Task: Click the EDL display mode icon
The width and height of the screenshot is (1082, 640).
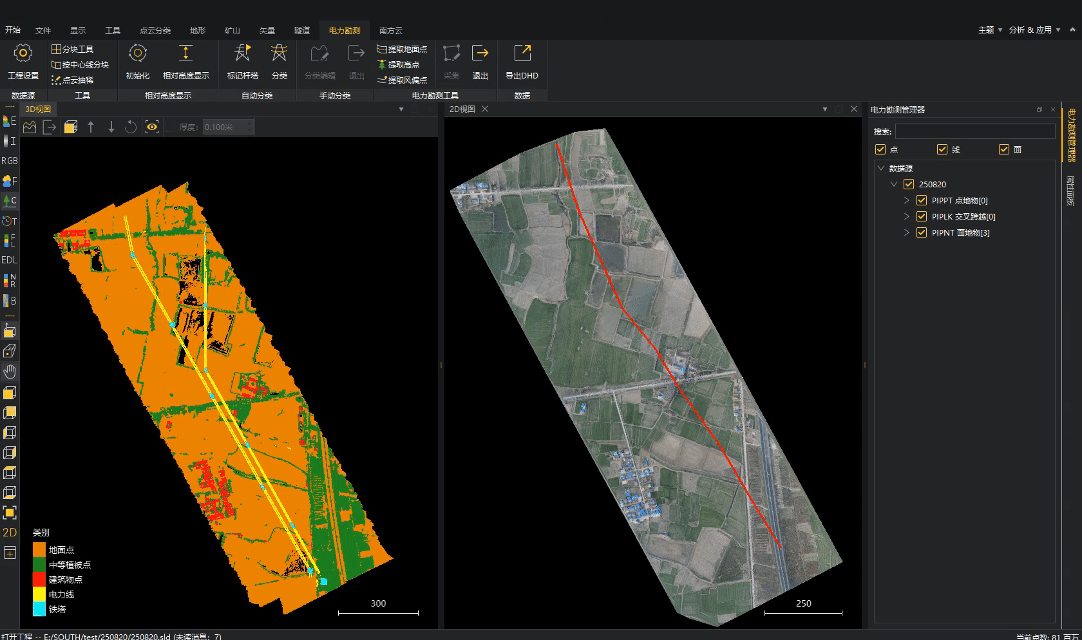Action: click(9, 259)
